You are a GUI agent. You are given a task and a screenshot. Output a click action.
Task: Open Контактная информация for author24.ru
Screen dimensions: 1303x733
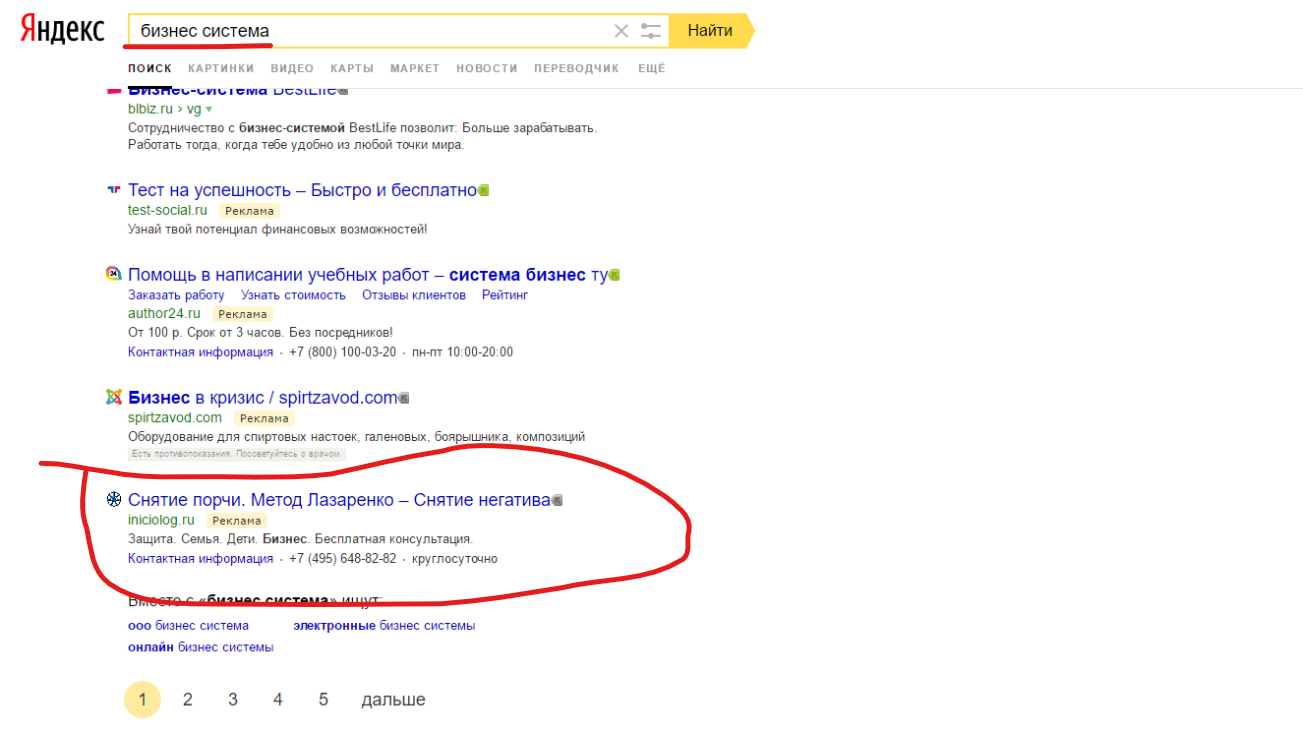point(200,352)
